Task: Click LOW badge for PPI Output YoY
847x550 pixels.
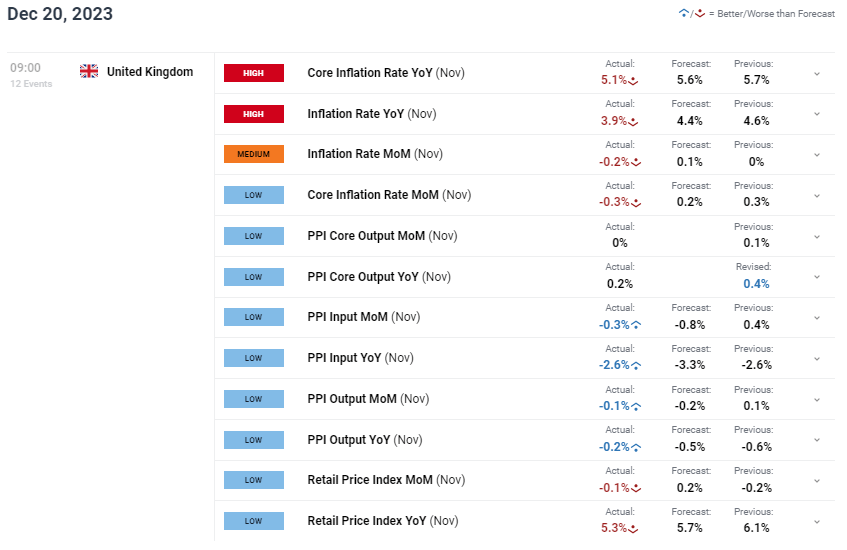Action: [x=254, y=440]
